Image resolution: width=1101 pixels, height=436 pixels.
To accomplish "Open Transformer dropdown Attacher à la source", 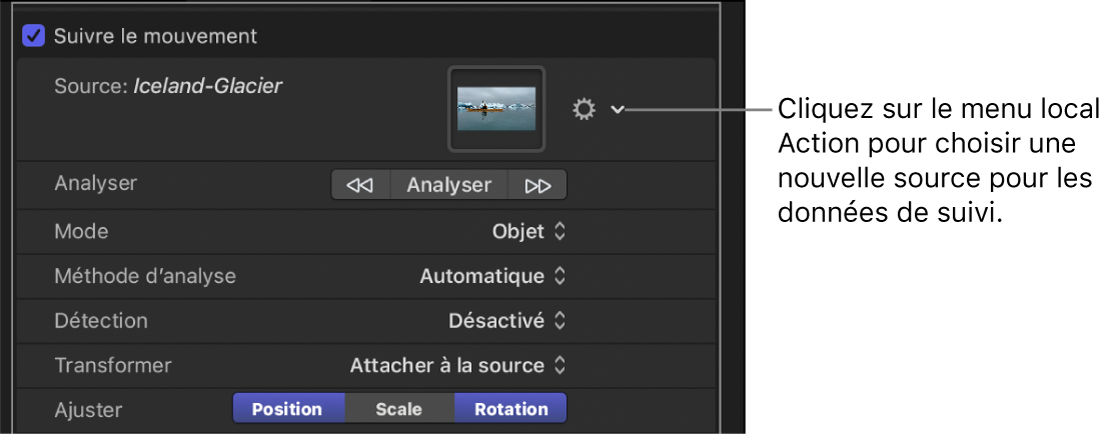I will point(458,366).
